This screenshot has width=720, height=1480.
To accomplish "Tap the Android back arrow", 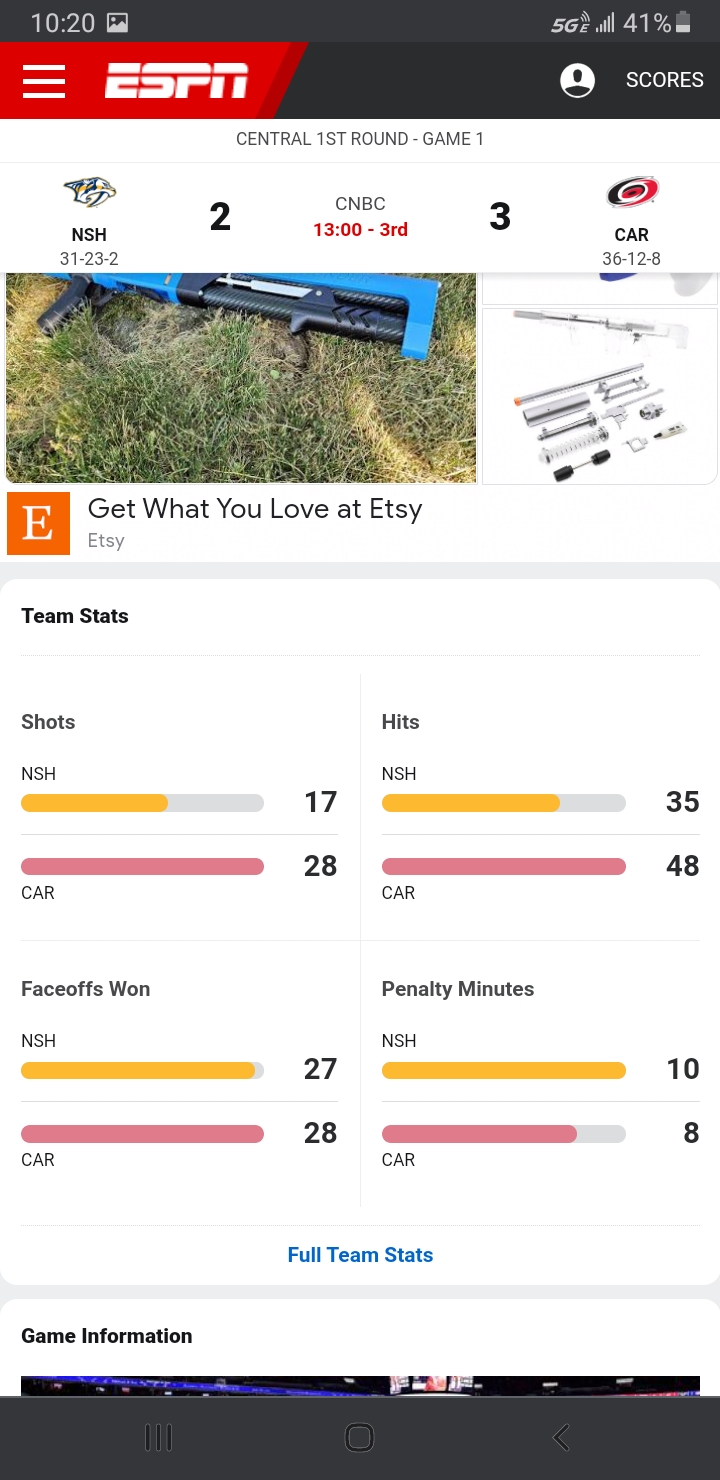I will click(x=561, y=1438).
